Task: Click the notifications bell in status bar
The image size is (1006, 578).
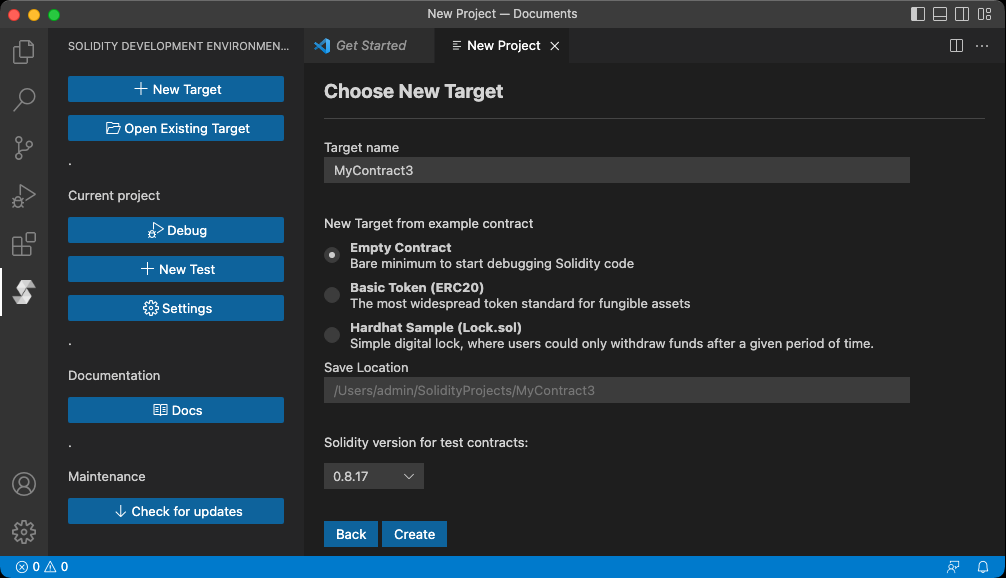Action: pyautogui.click(x=983, y=567)
